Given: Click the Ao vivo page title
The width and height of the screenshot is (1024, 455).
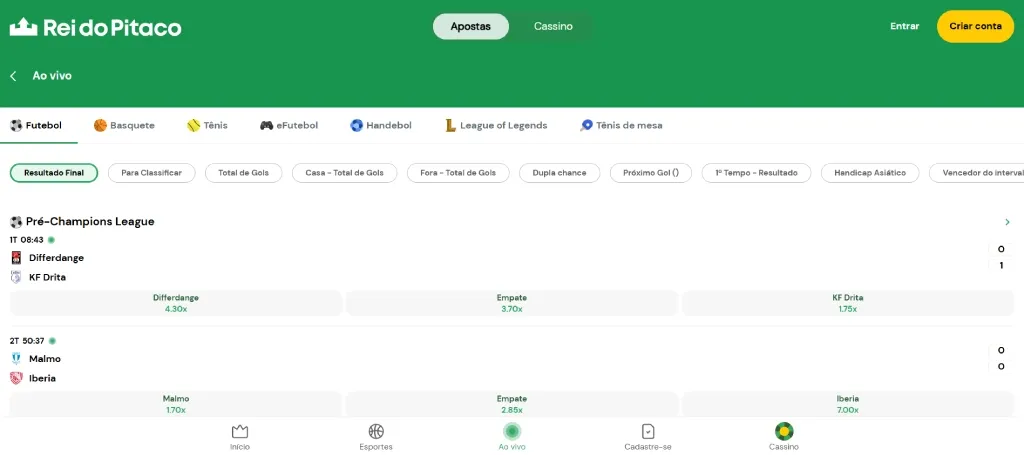Looking at the screenshot, I should [52, 76].
